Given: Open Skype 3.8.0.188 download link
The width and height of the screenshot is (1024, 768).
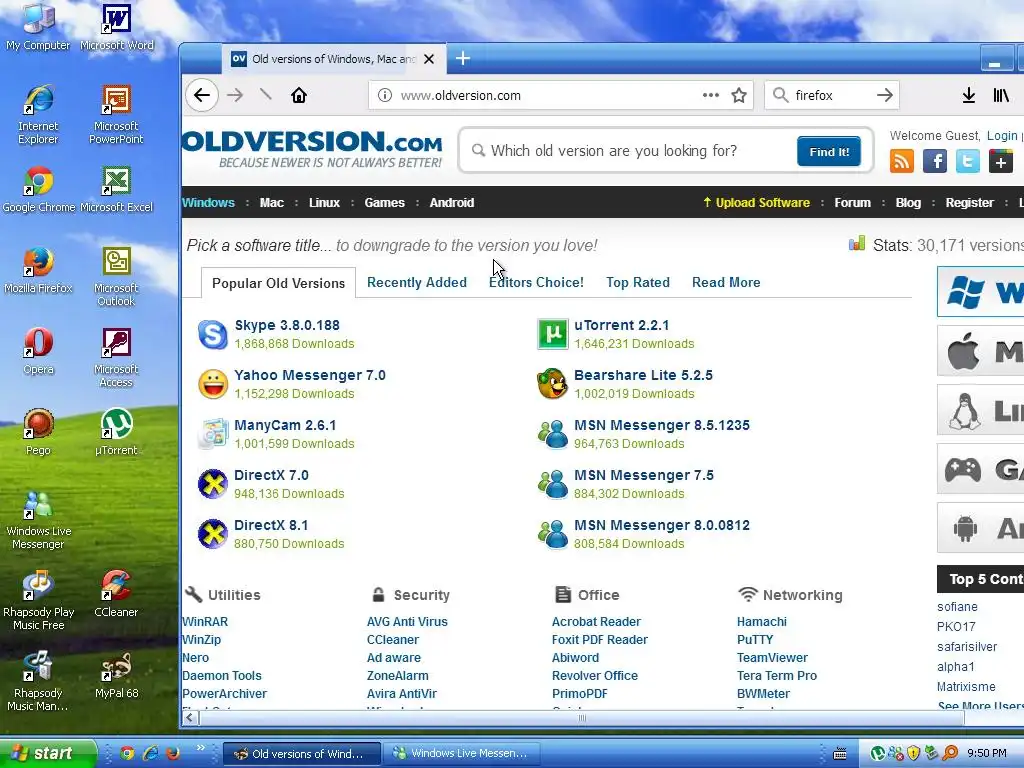Looking at the screenshot, I should point(287,325).
